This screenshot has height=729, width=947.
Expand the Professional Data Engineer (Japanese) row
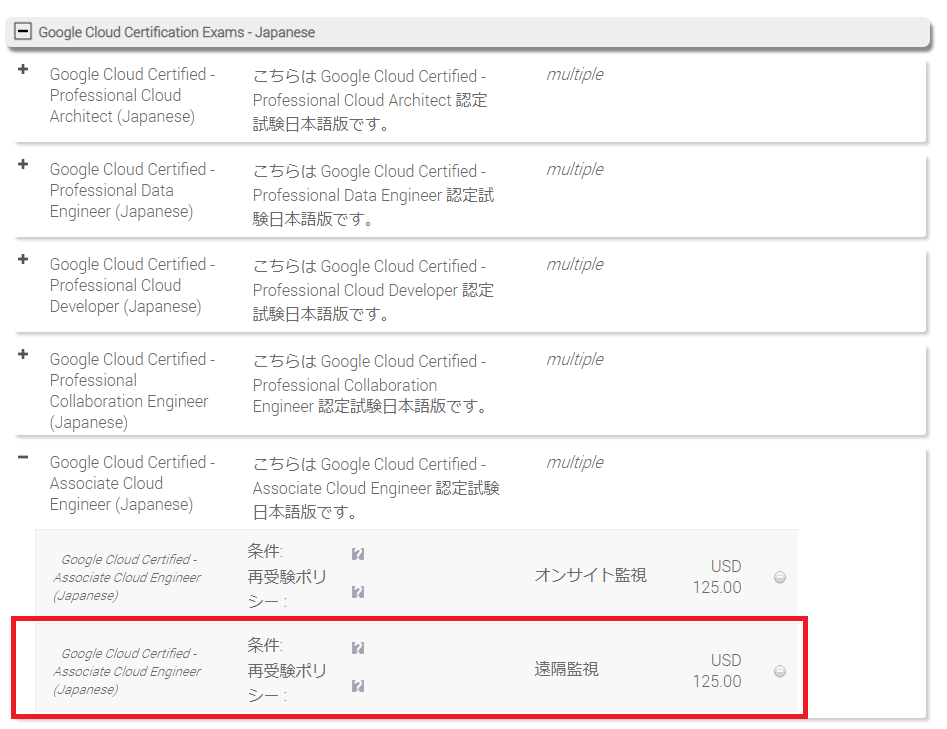point(23,164)
